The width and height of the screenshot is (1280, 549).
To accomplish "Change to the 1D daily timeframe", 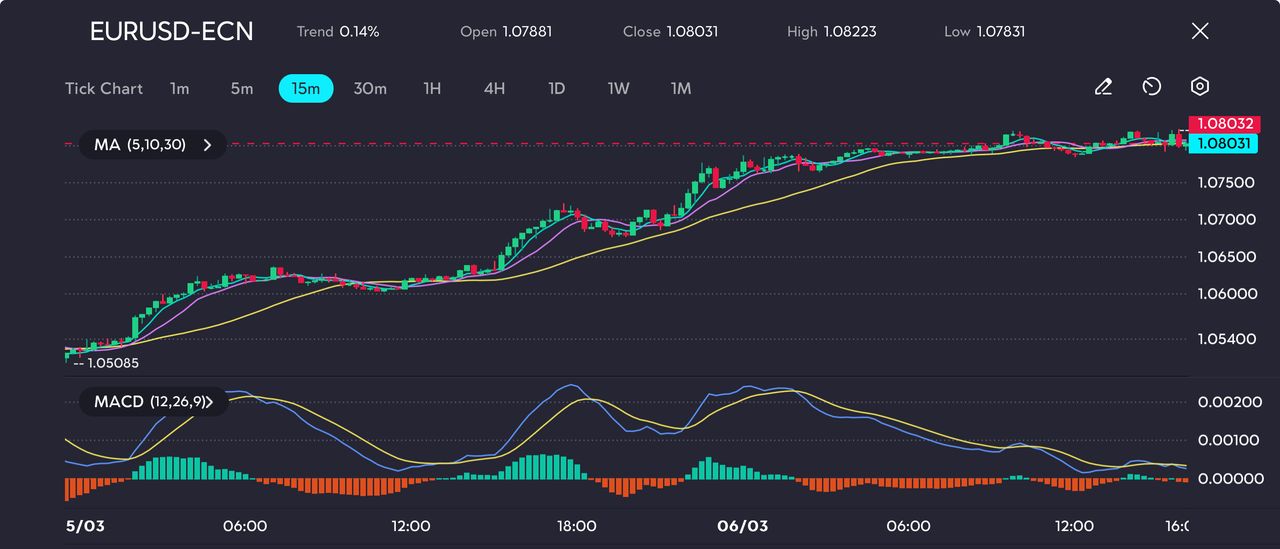I will coord(557,89).
